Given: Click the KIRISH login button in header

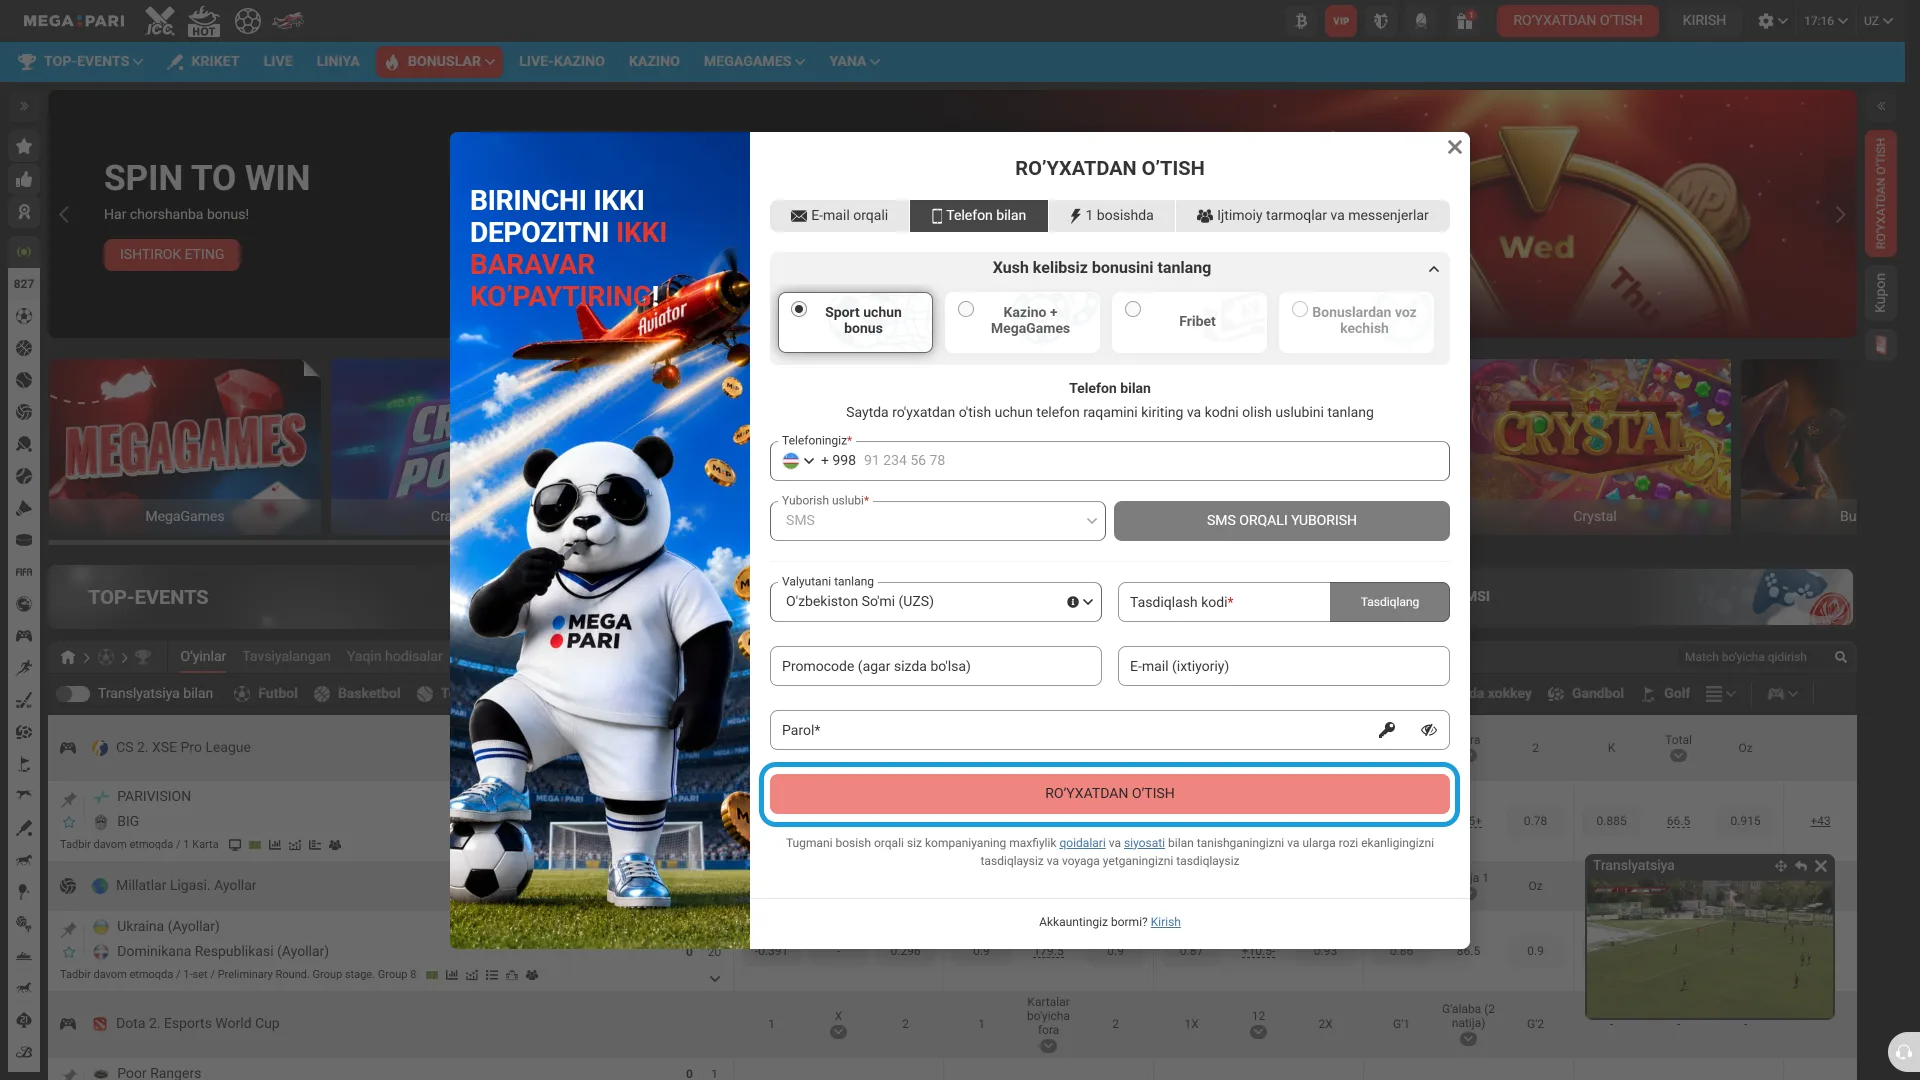Looking at the screenshot, I should 1704,21.
